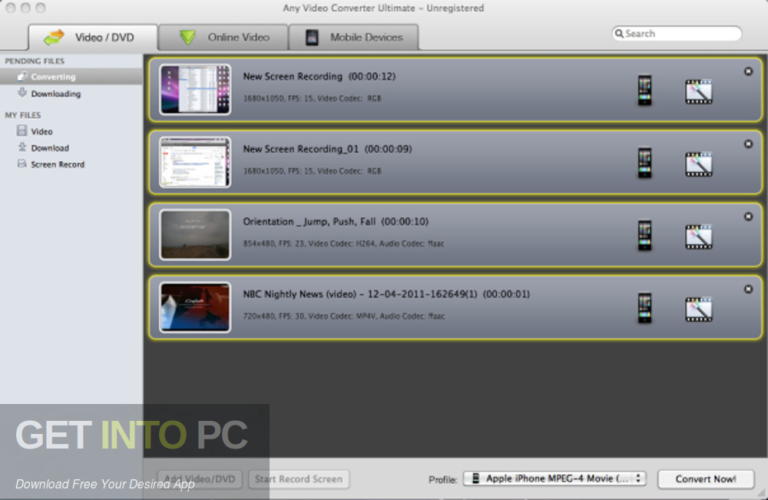This screenshot has height=500, width=768.
Task: Click thumbnail of New Screen Recording_01
Action: point(195,162)
